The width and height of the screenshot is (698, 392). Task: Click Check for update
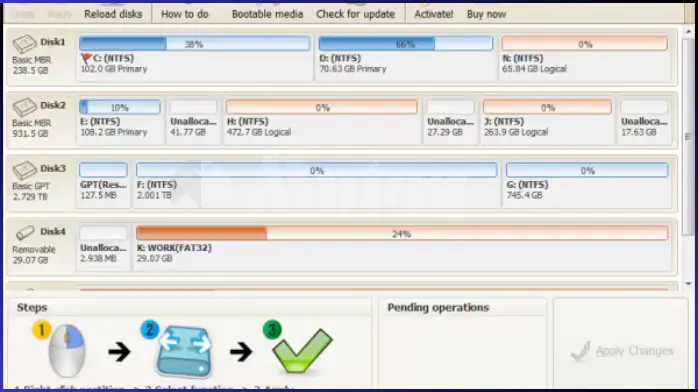tap(355, 14)
